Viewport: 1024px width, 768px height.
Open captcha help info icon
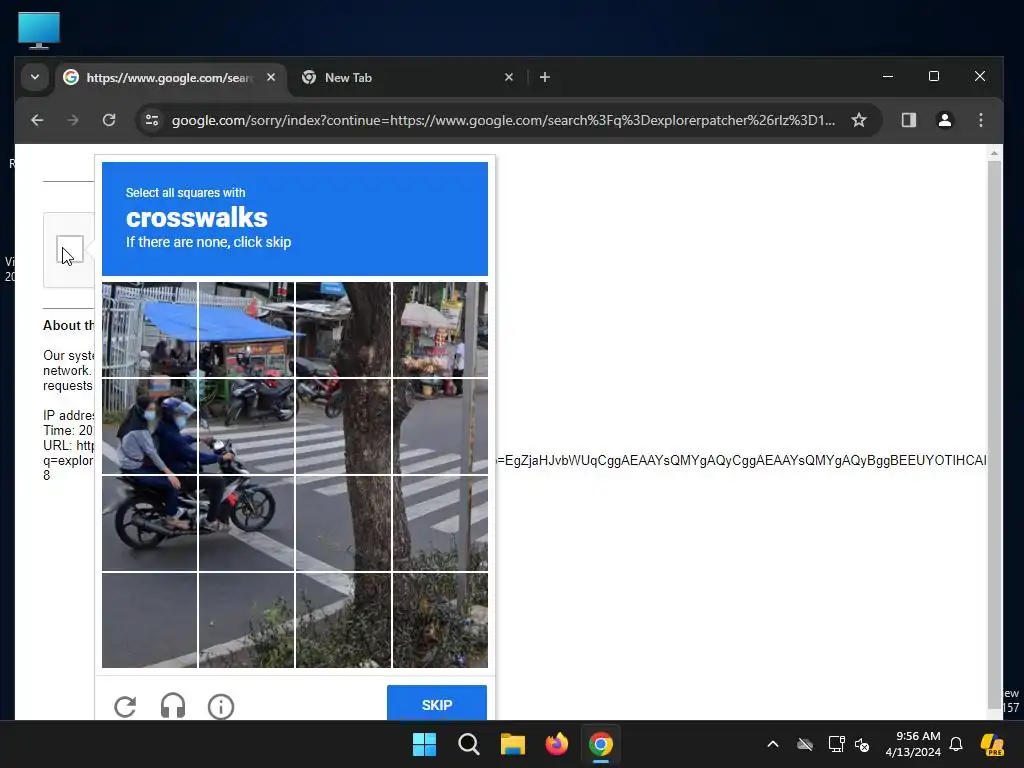tap(221, 706)
